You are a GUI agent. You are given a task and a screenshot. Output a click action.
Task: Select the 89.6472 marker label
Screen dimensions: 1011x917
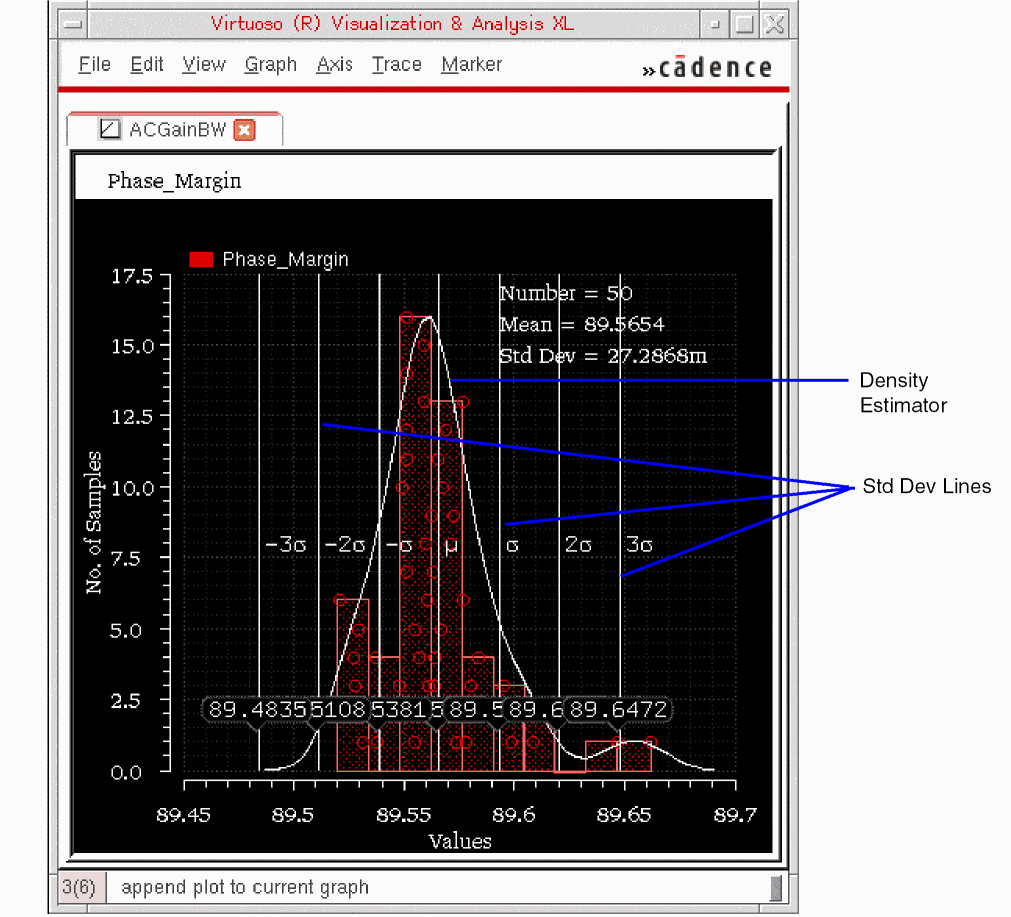[x=619, y=709]
